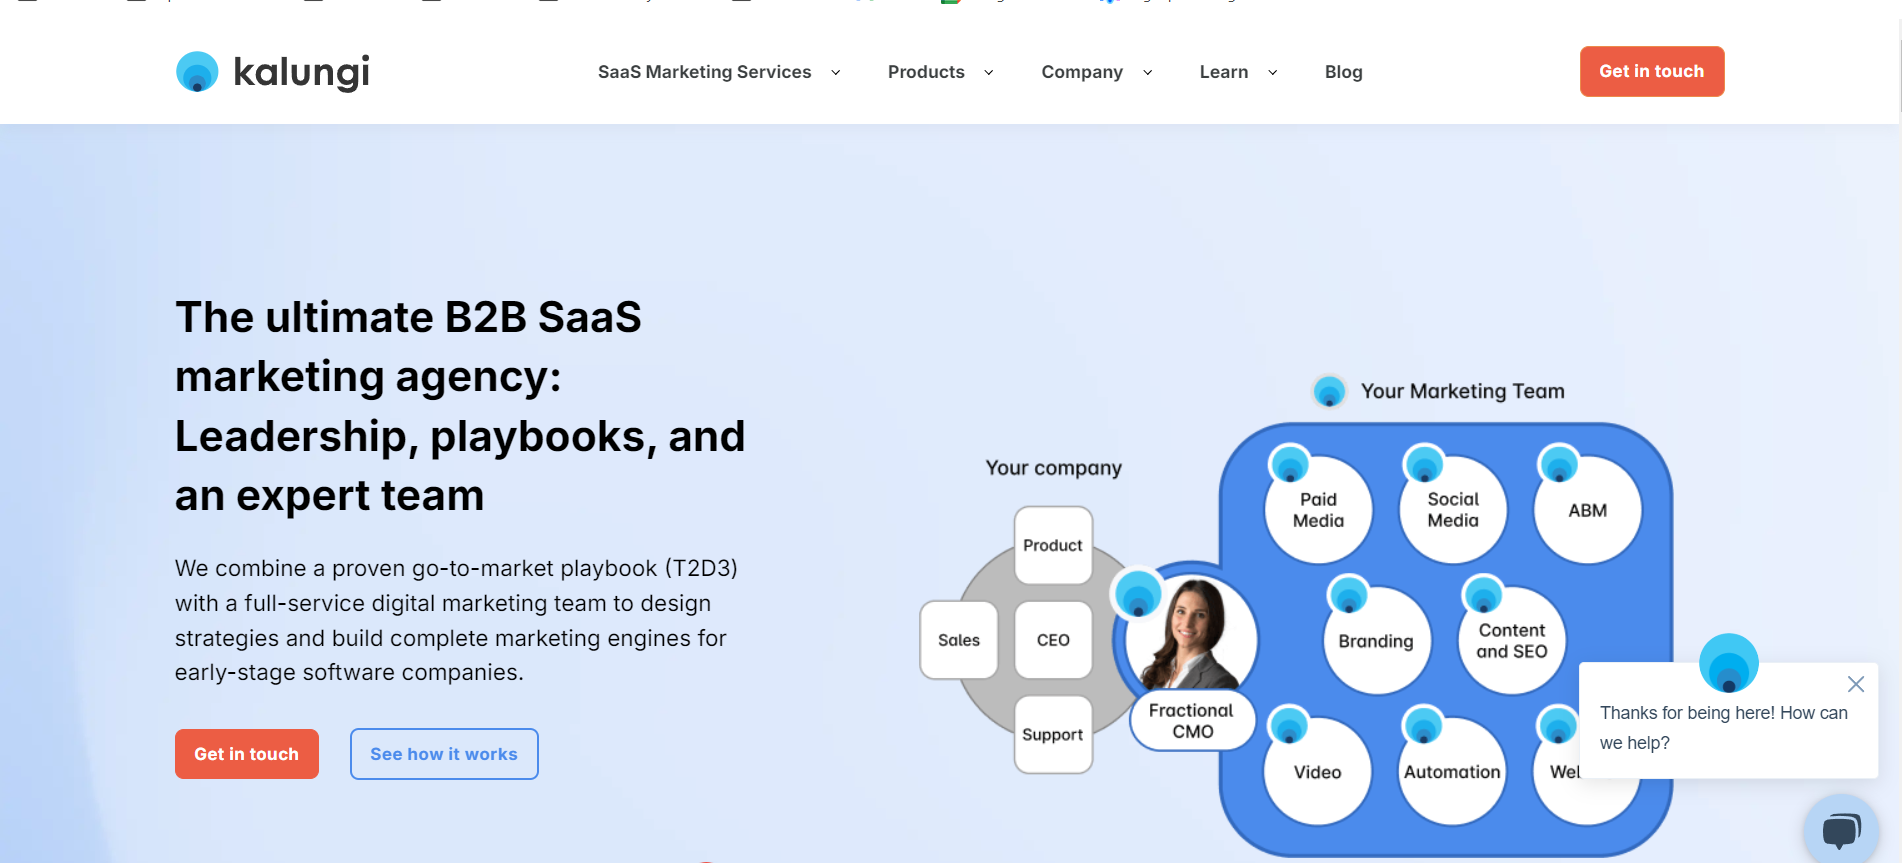Click the chat popup Kalungi avatar icon

1729,663
